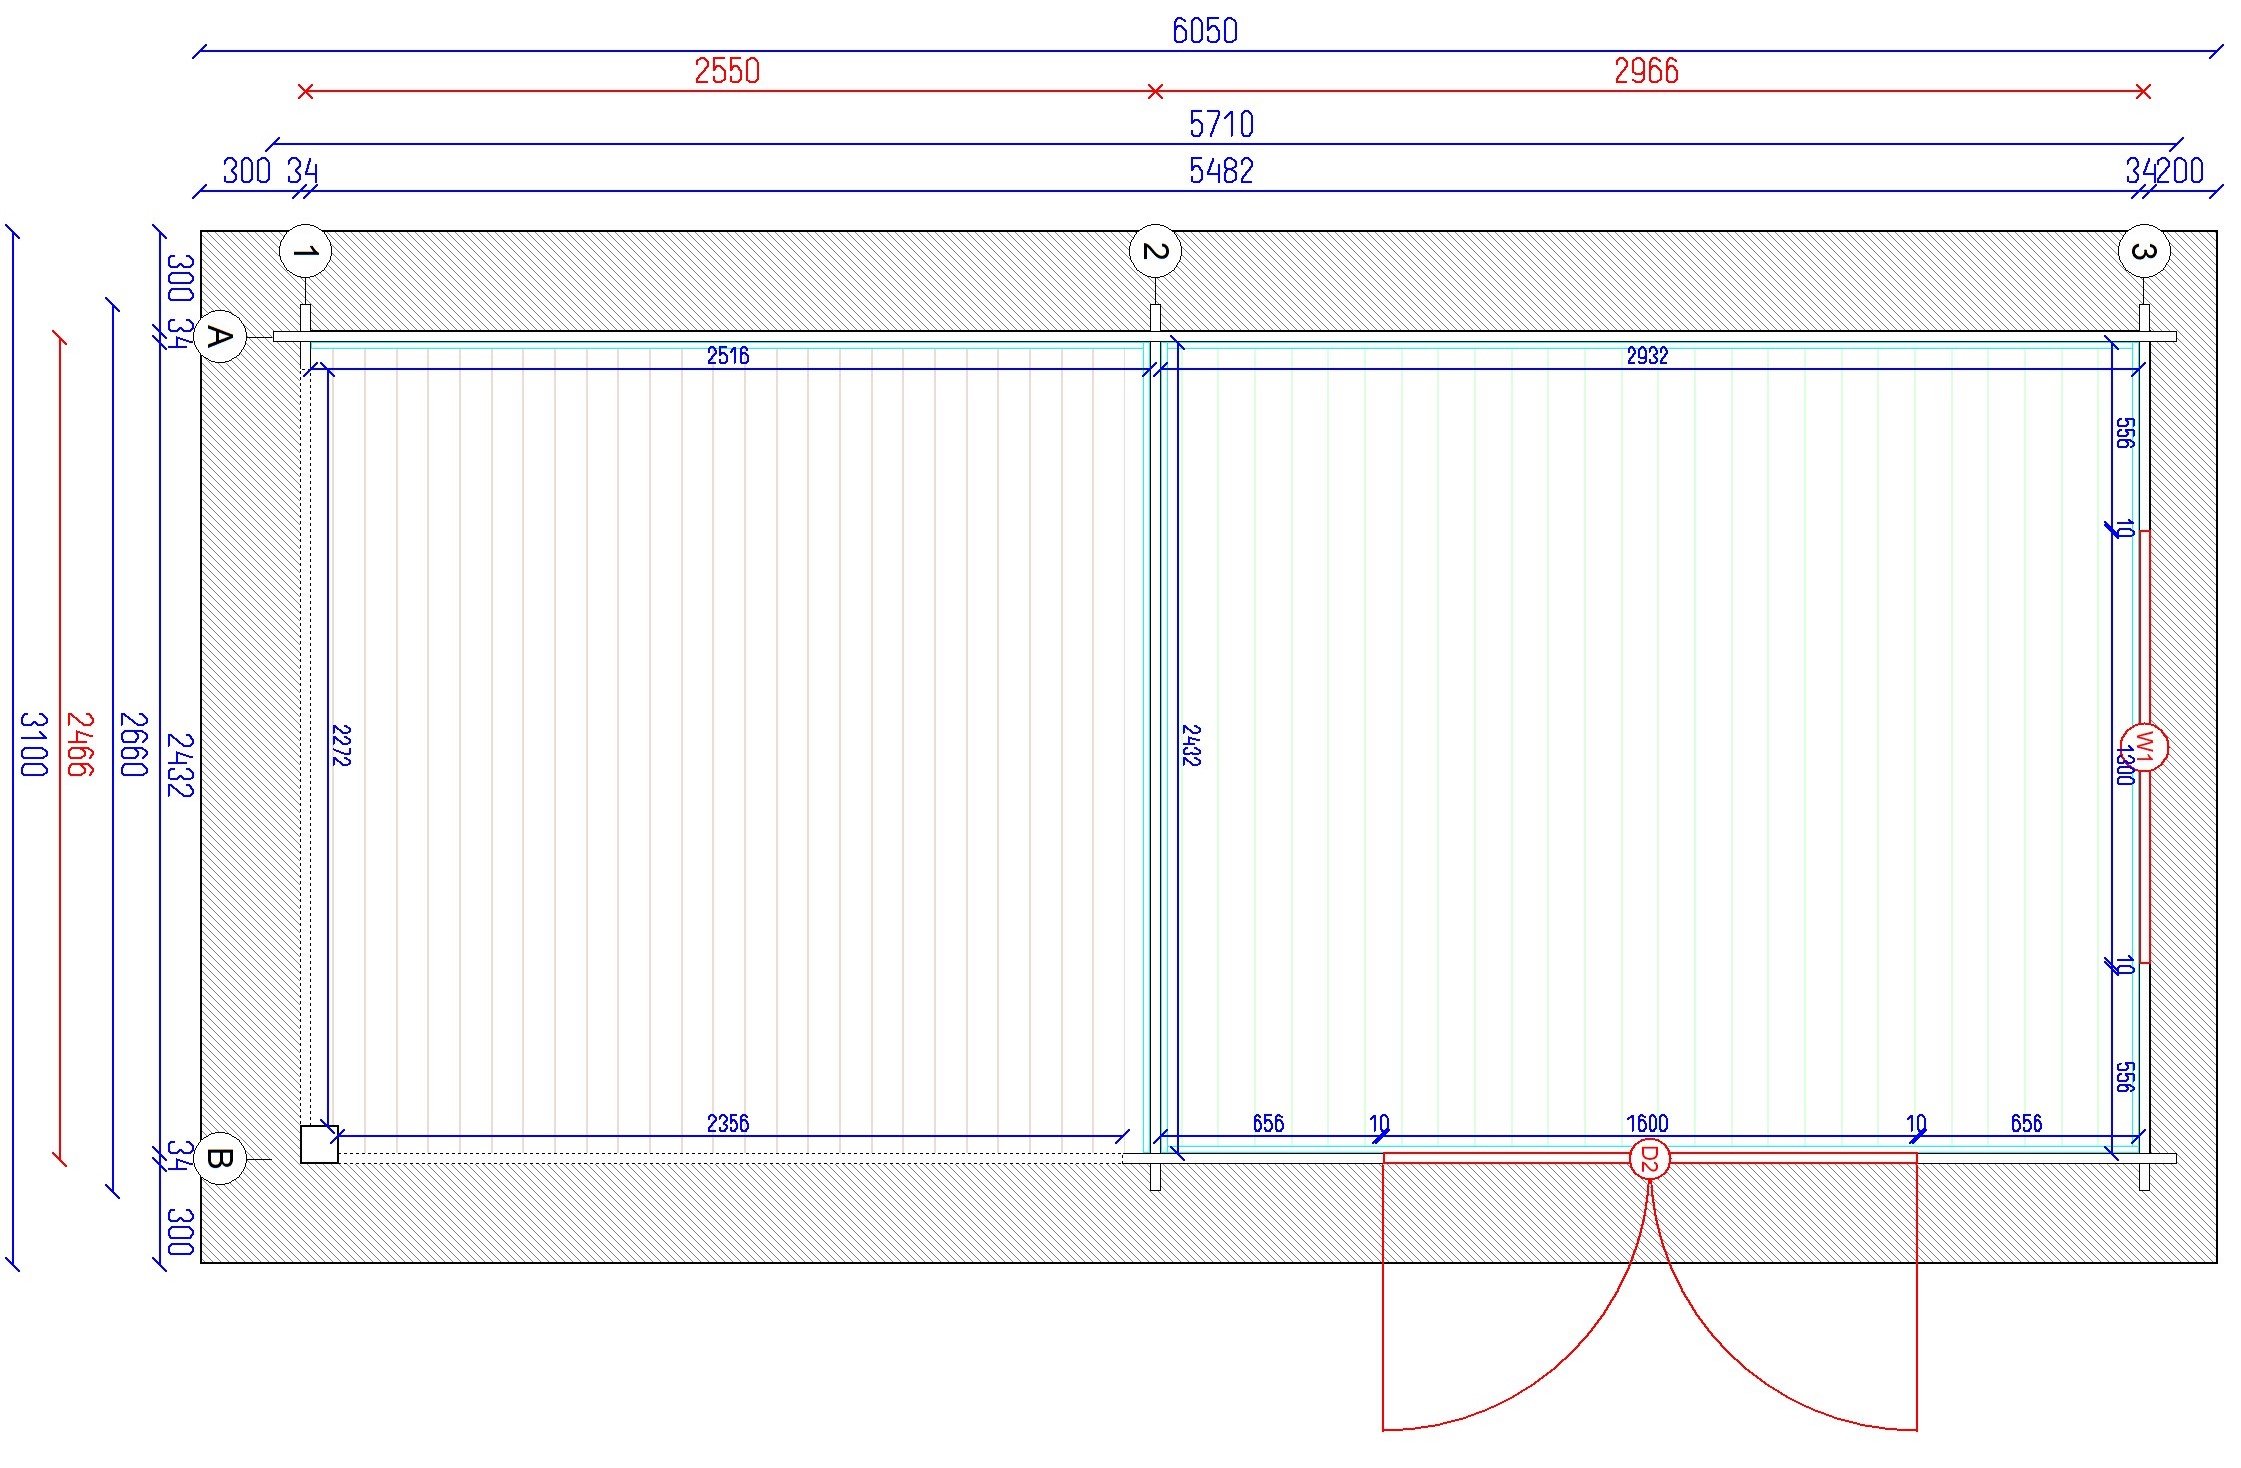Select the row B grid bubble
The height and width of the screenshot is (1468, 2241).
point(219,1159)
